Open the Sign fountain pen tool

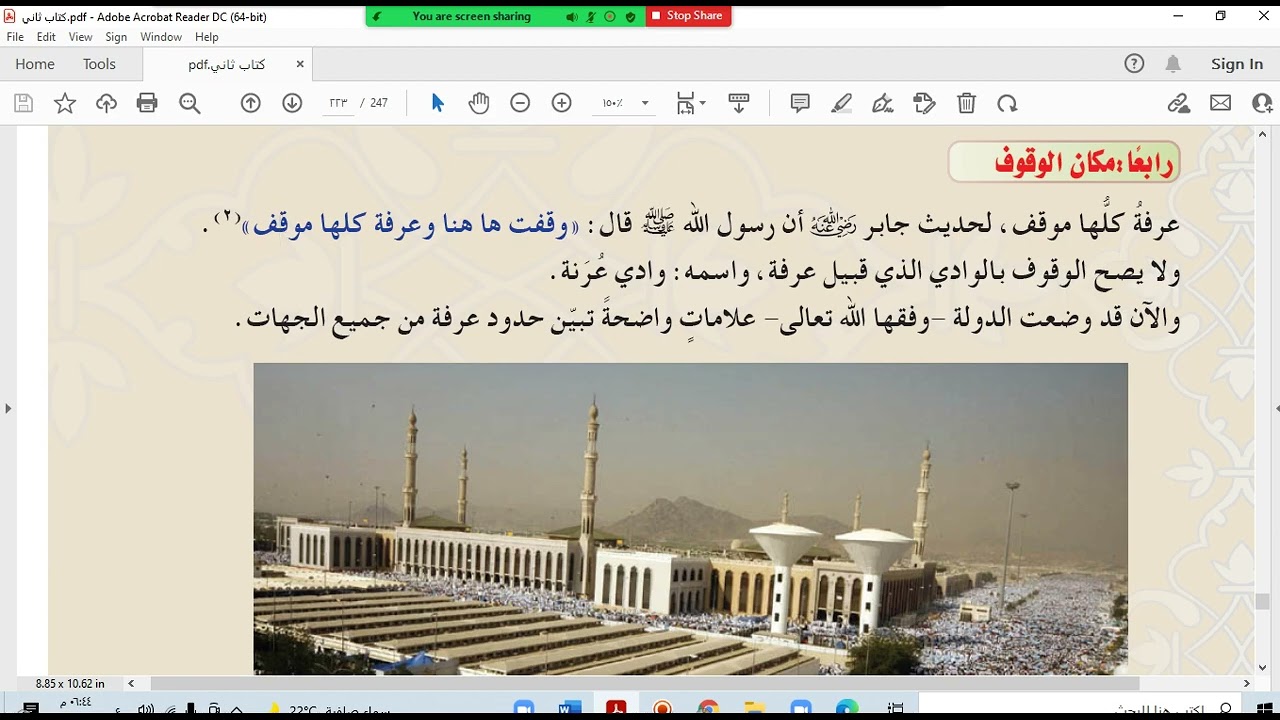point(883,103)
